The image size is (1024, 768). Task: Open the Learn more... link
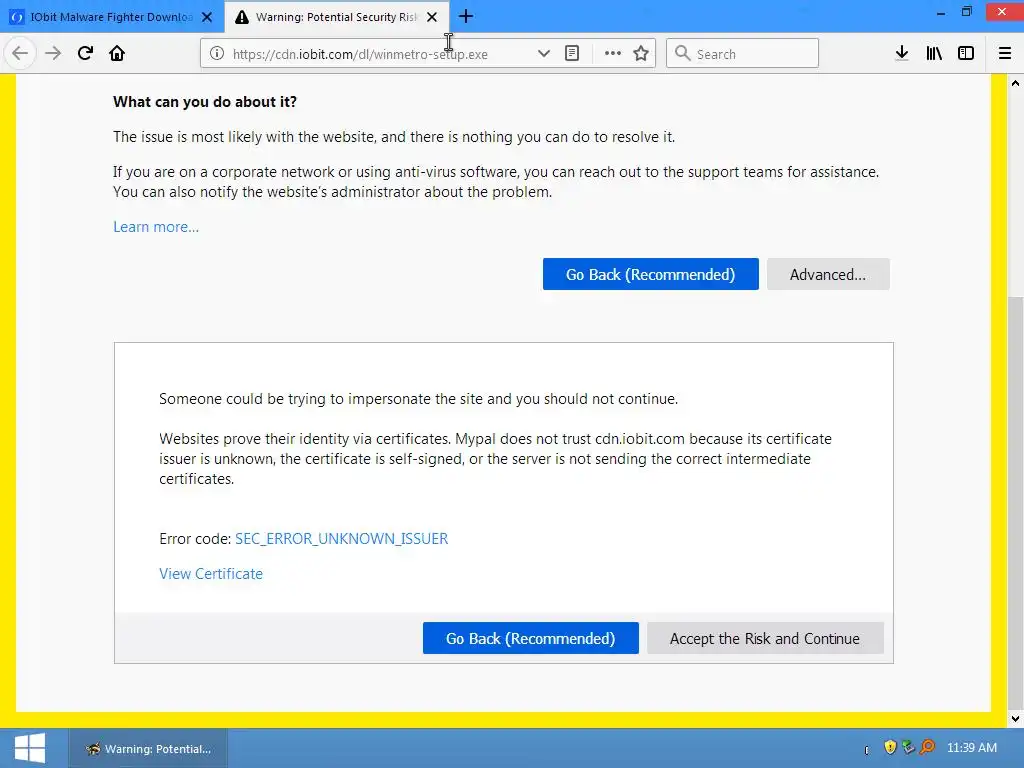[156, 227]
